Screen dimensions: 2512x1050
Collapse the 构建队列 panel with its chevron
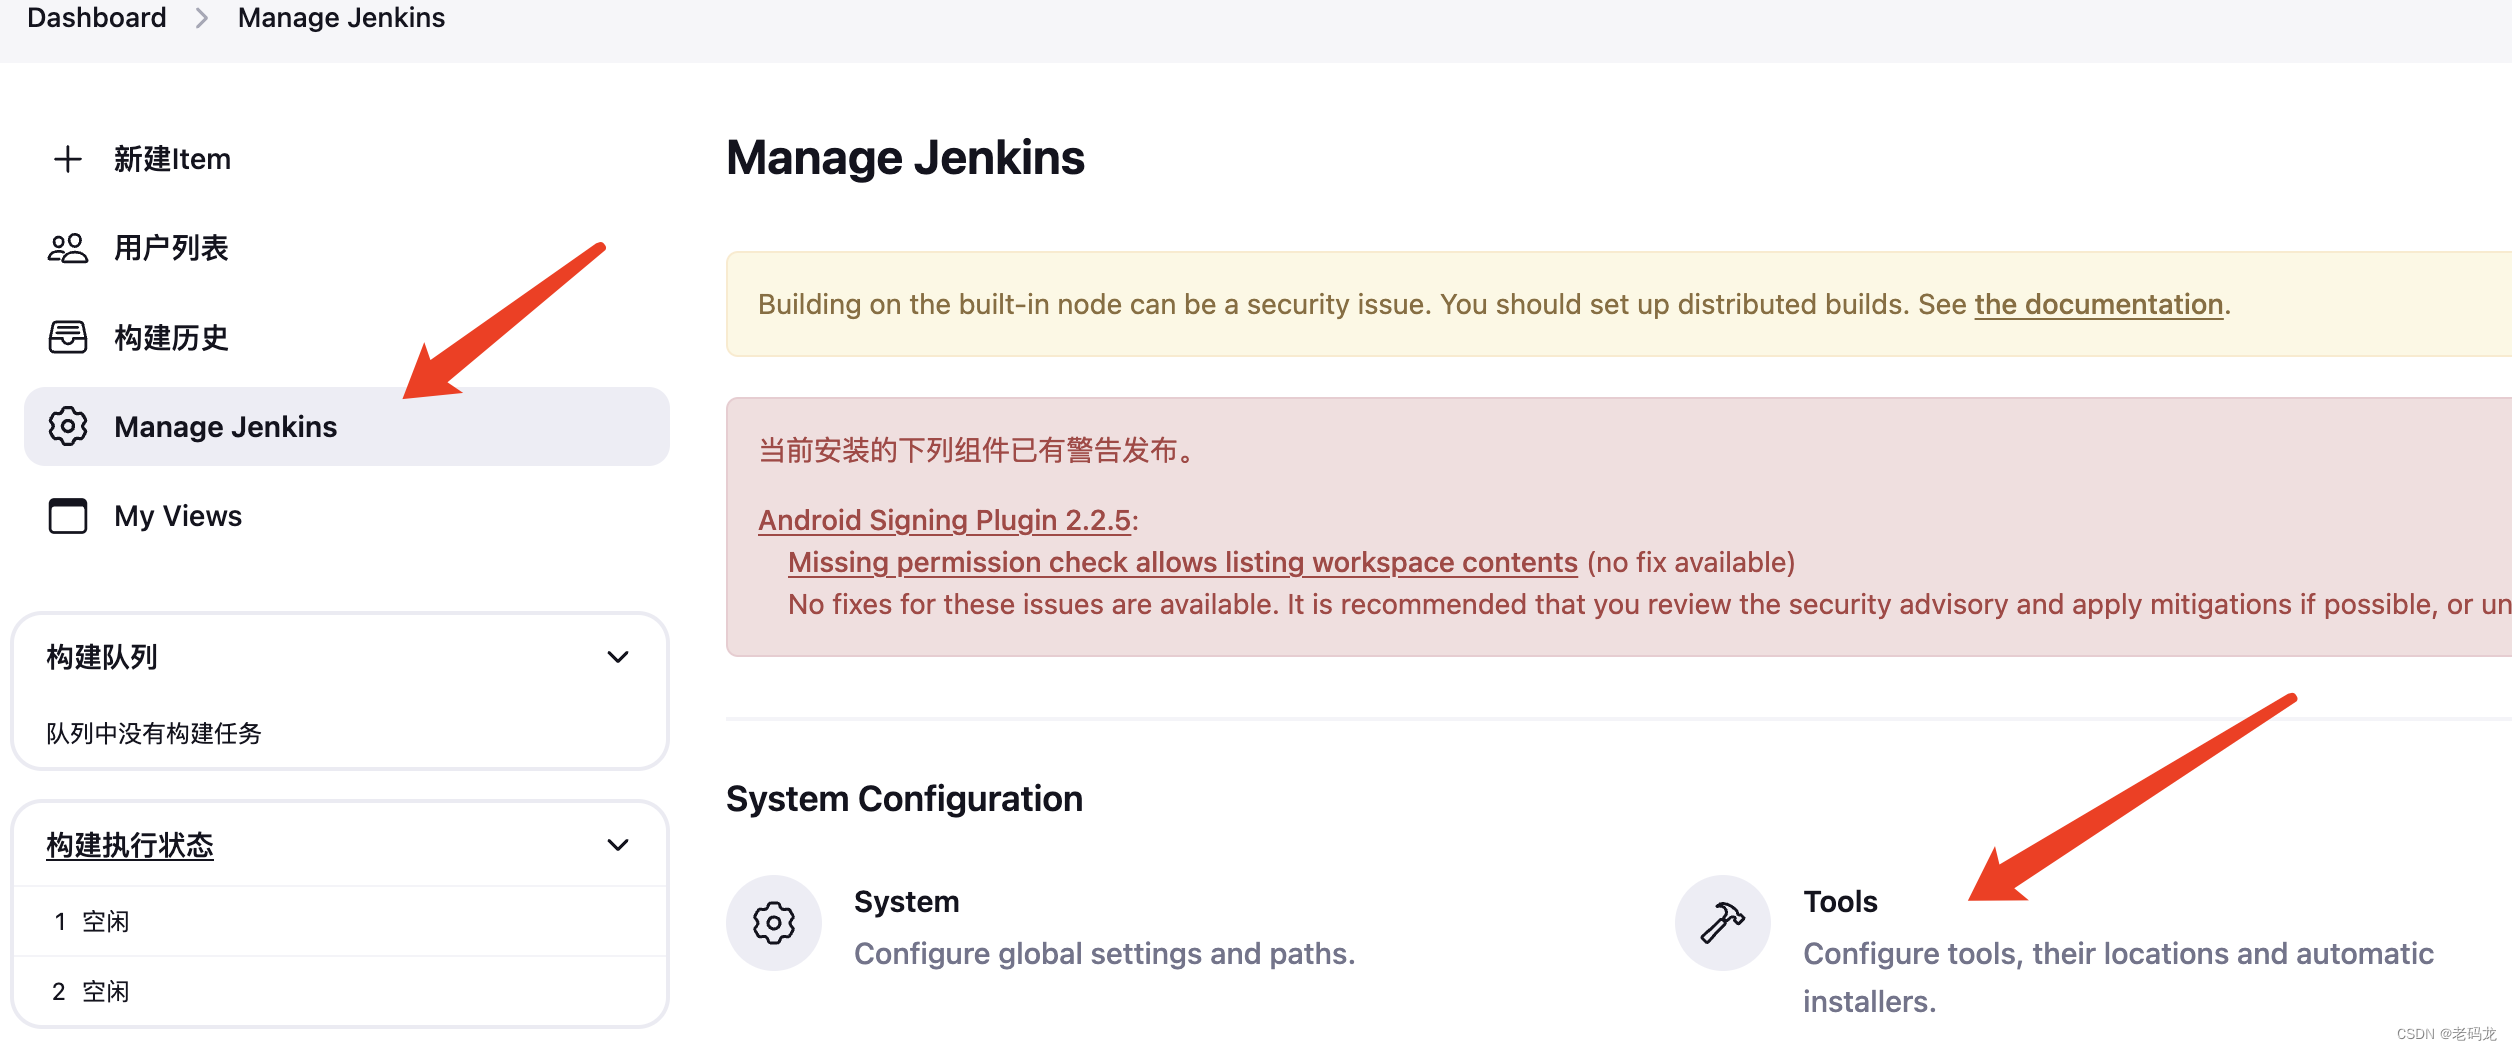[618, 657]
